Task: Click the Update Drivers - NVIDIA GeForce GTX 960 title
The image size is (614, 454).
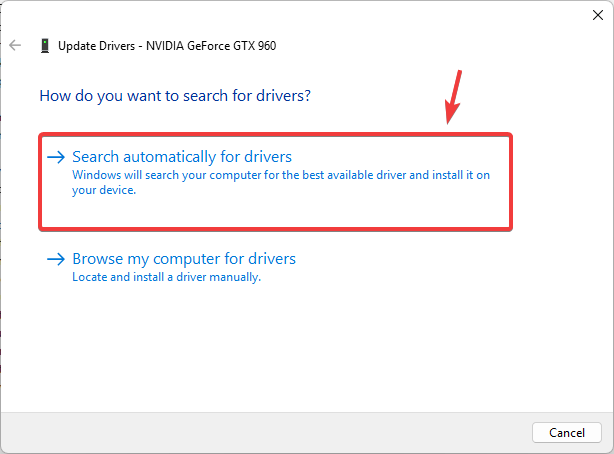Action: click(167, 46)
